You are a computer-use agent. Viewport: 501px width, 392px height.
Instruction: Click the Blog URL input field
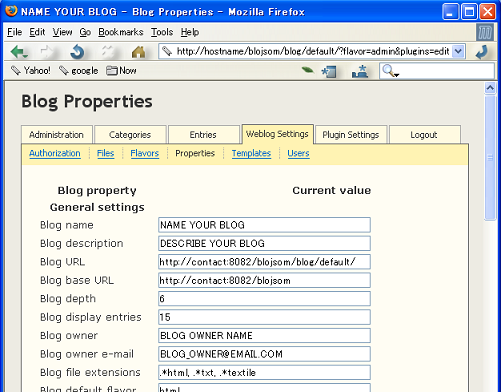click(264, 262)
